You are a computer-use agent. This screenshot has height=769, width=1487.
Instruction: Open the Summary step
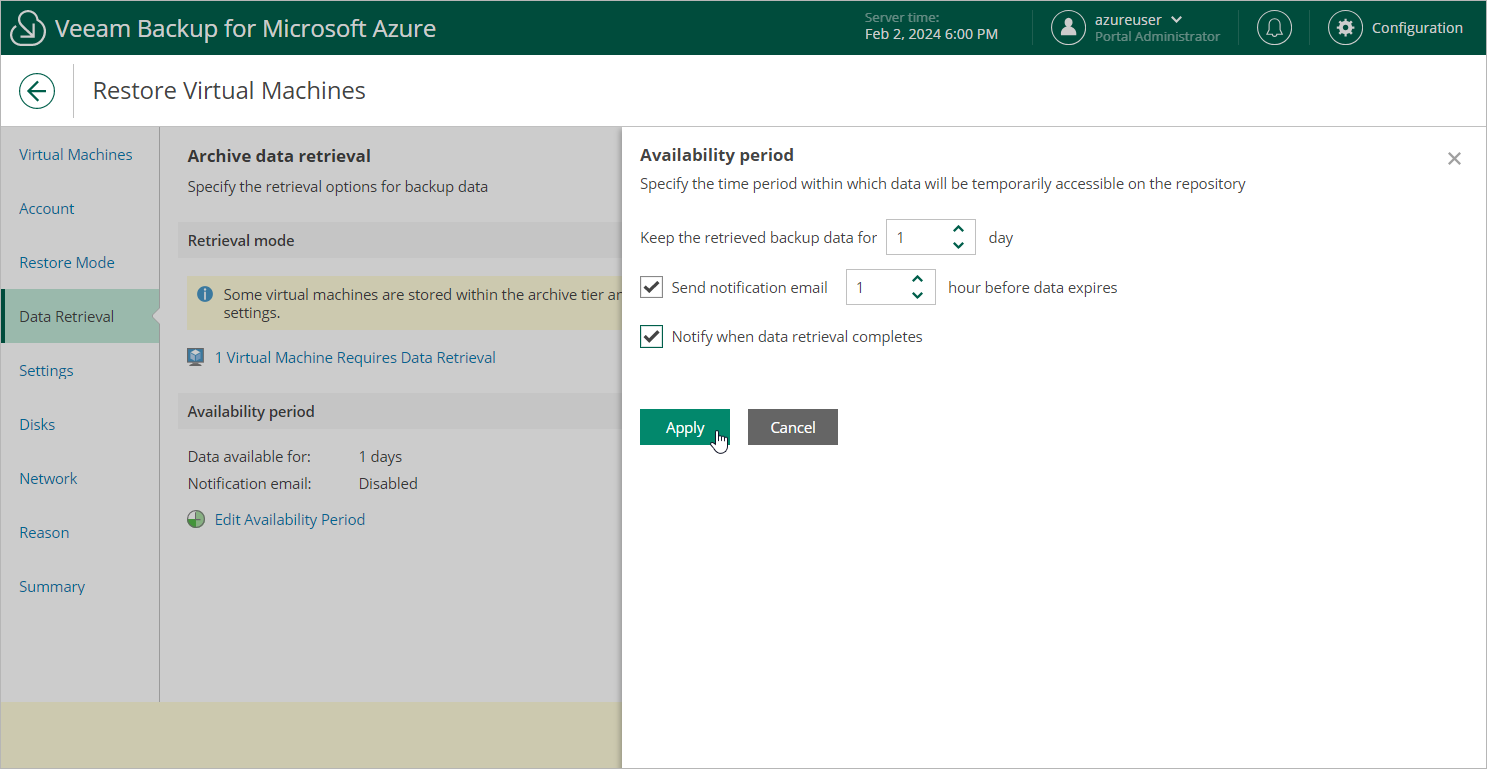coord(52,587)
